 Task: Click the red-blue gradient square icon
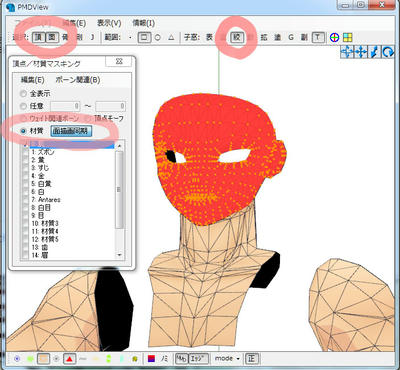tap(151, 359)
